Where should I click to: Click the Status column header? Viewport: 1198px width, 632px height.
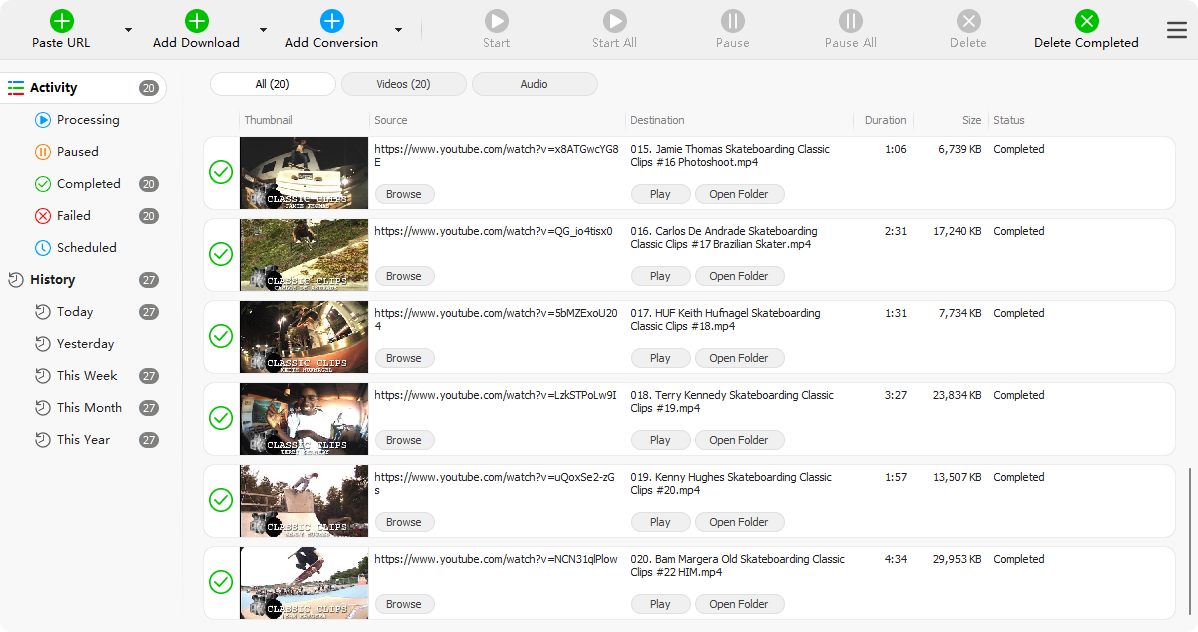click(x=1009, y=120)
